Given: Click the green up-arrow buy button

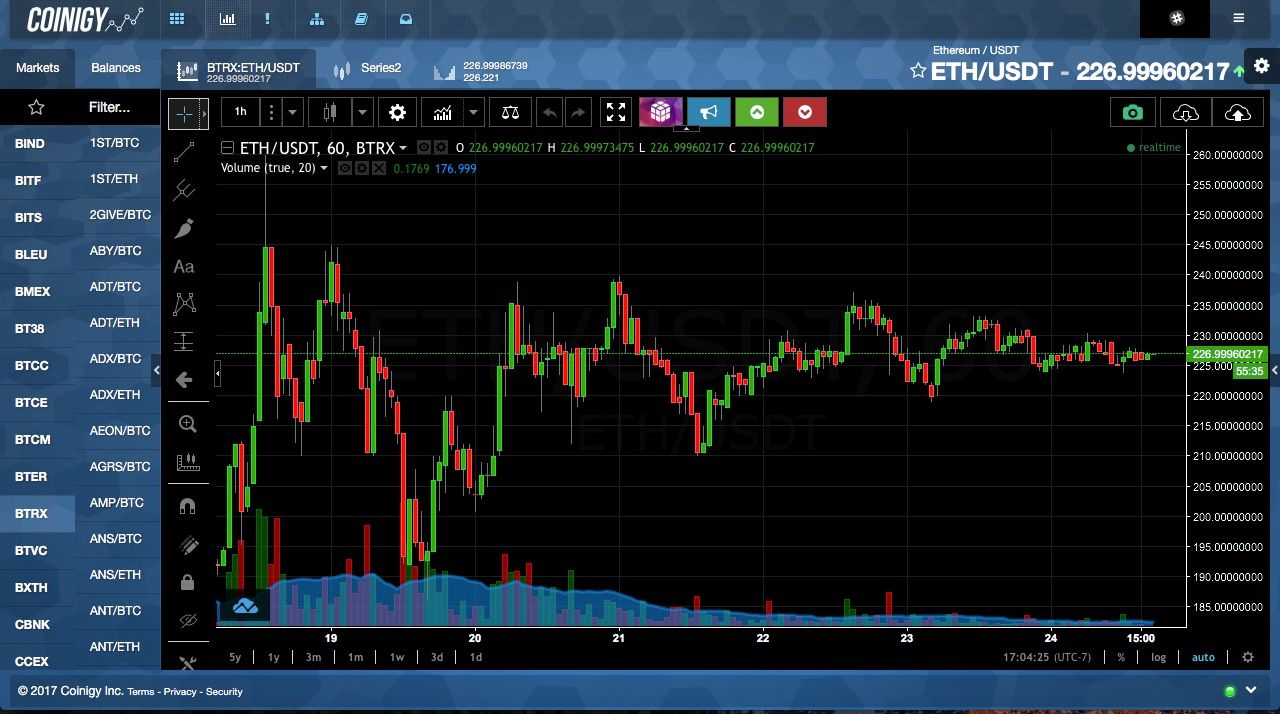Looking at the screenshot, I should point(757,112).
